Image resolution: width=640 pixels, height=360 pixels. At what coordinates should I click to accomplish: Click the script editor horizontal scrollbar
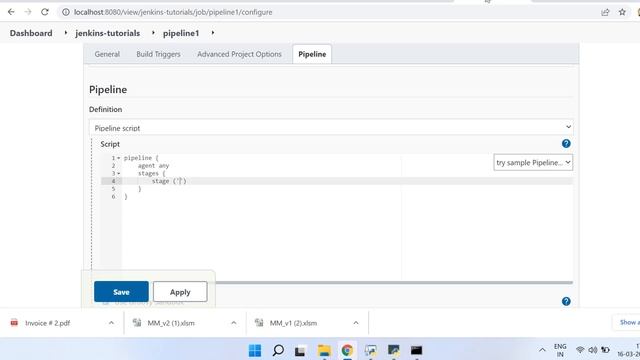coord(394,282)
